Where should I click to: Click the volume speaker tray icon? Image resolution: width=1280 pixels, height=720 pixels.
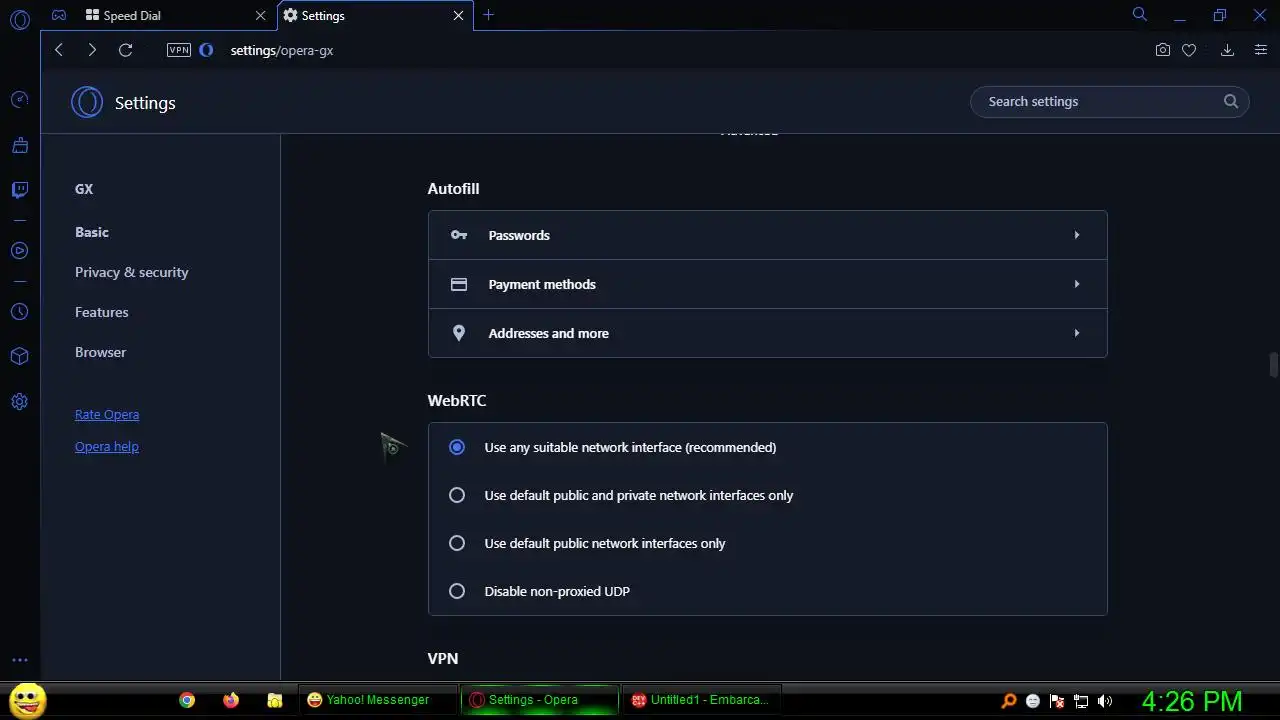coord(1105,701)
